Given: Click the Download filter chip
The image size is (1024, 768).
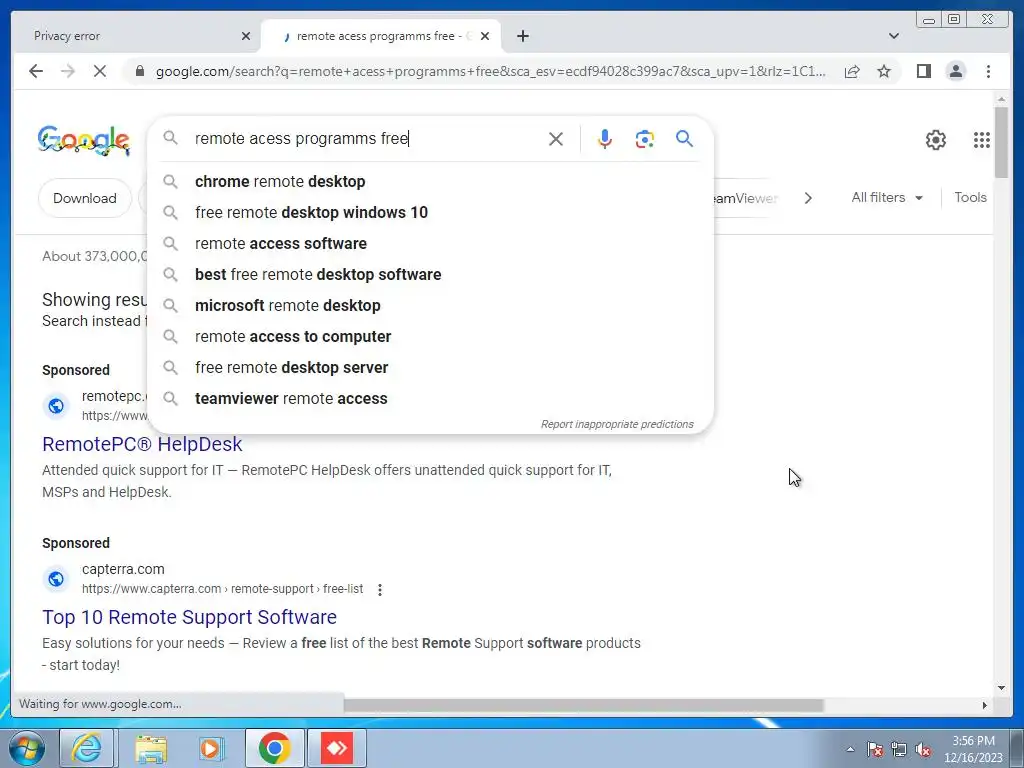Looking at the screenshot, I should (x=85, y=198).
